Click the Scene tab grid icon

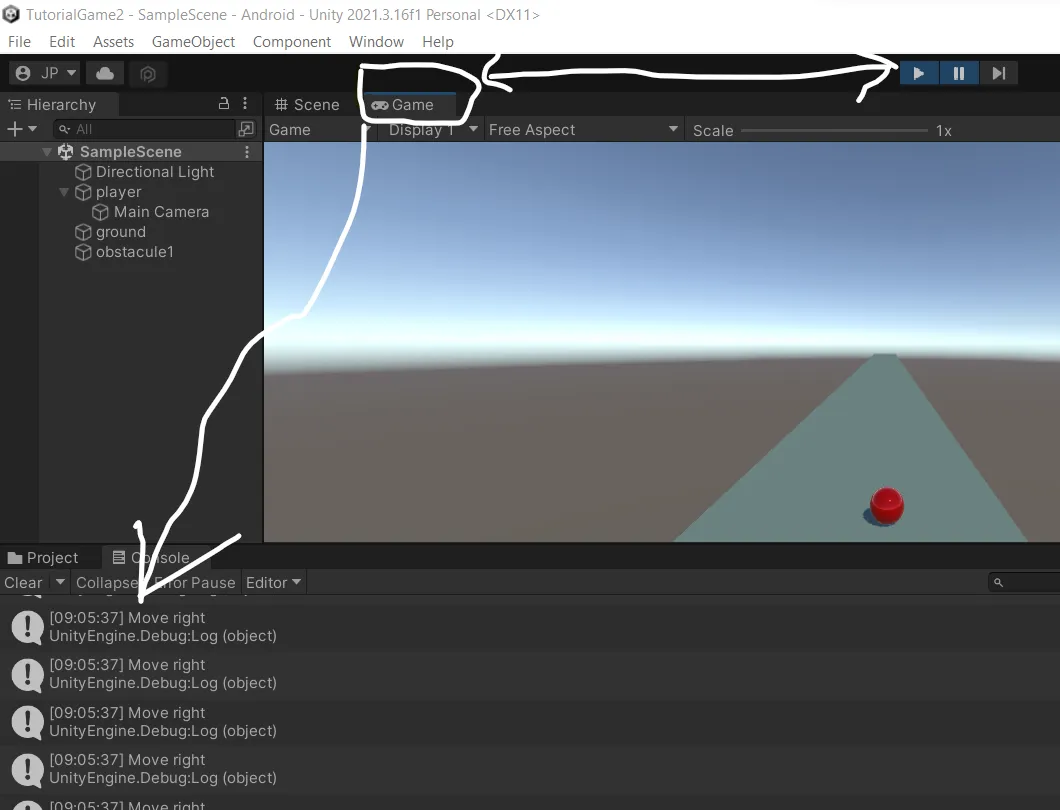[x=281, y=105]
